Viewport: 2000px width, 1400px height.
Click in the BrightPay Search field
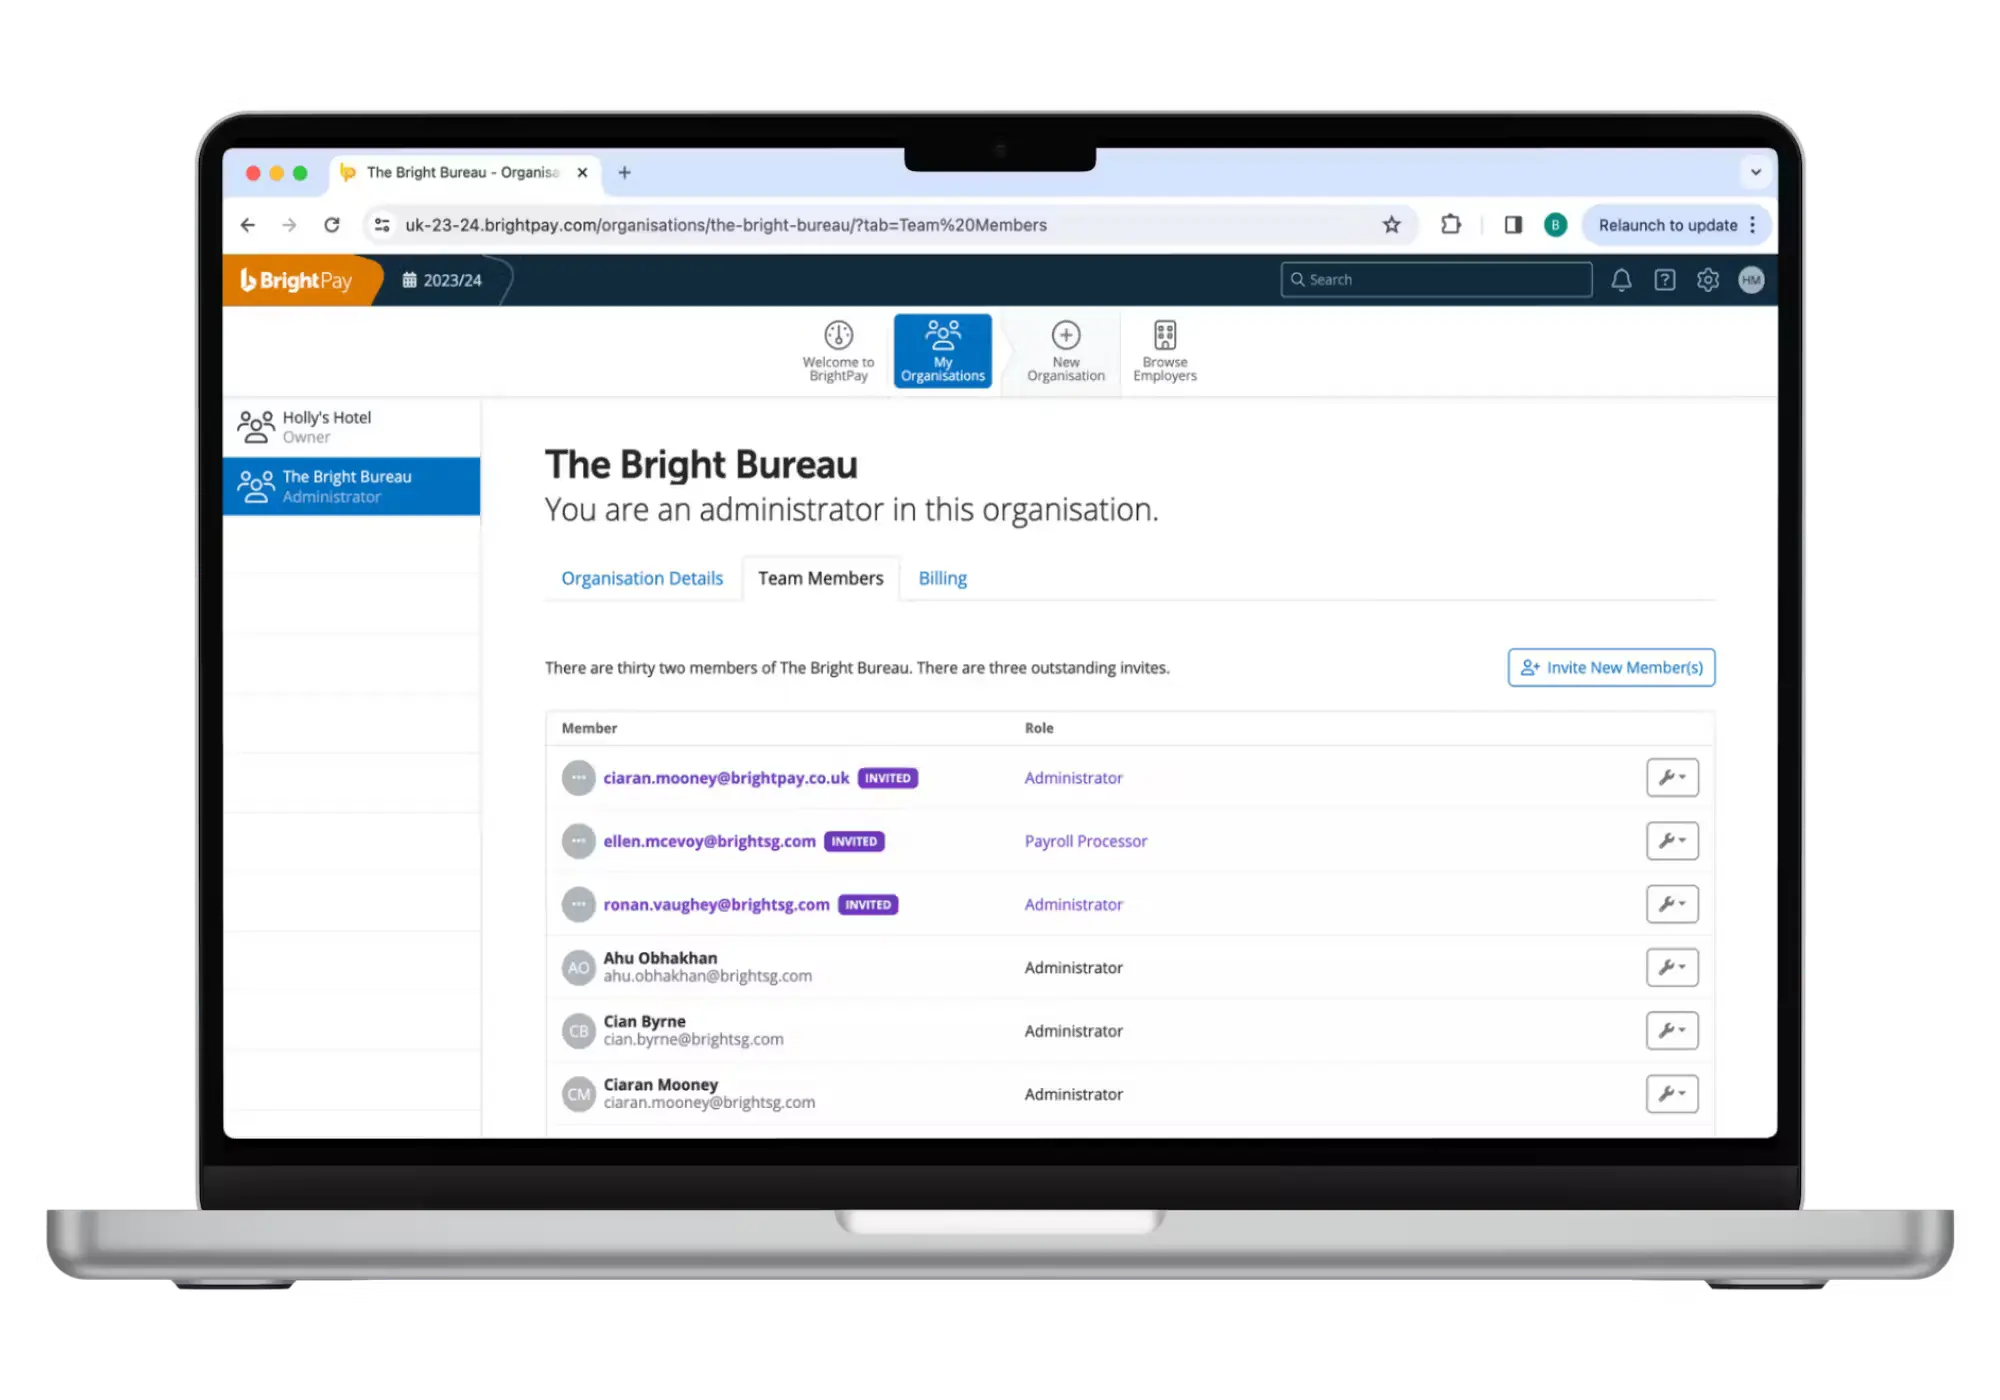tap(1436, 280)
